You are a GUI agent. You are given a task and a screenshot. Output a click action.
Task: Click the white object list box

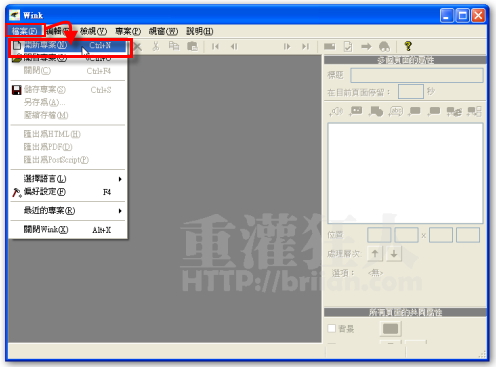(x=405, y=173)
